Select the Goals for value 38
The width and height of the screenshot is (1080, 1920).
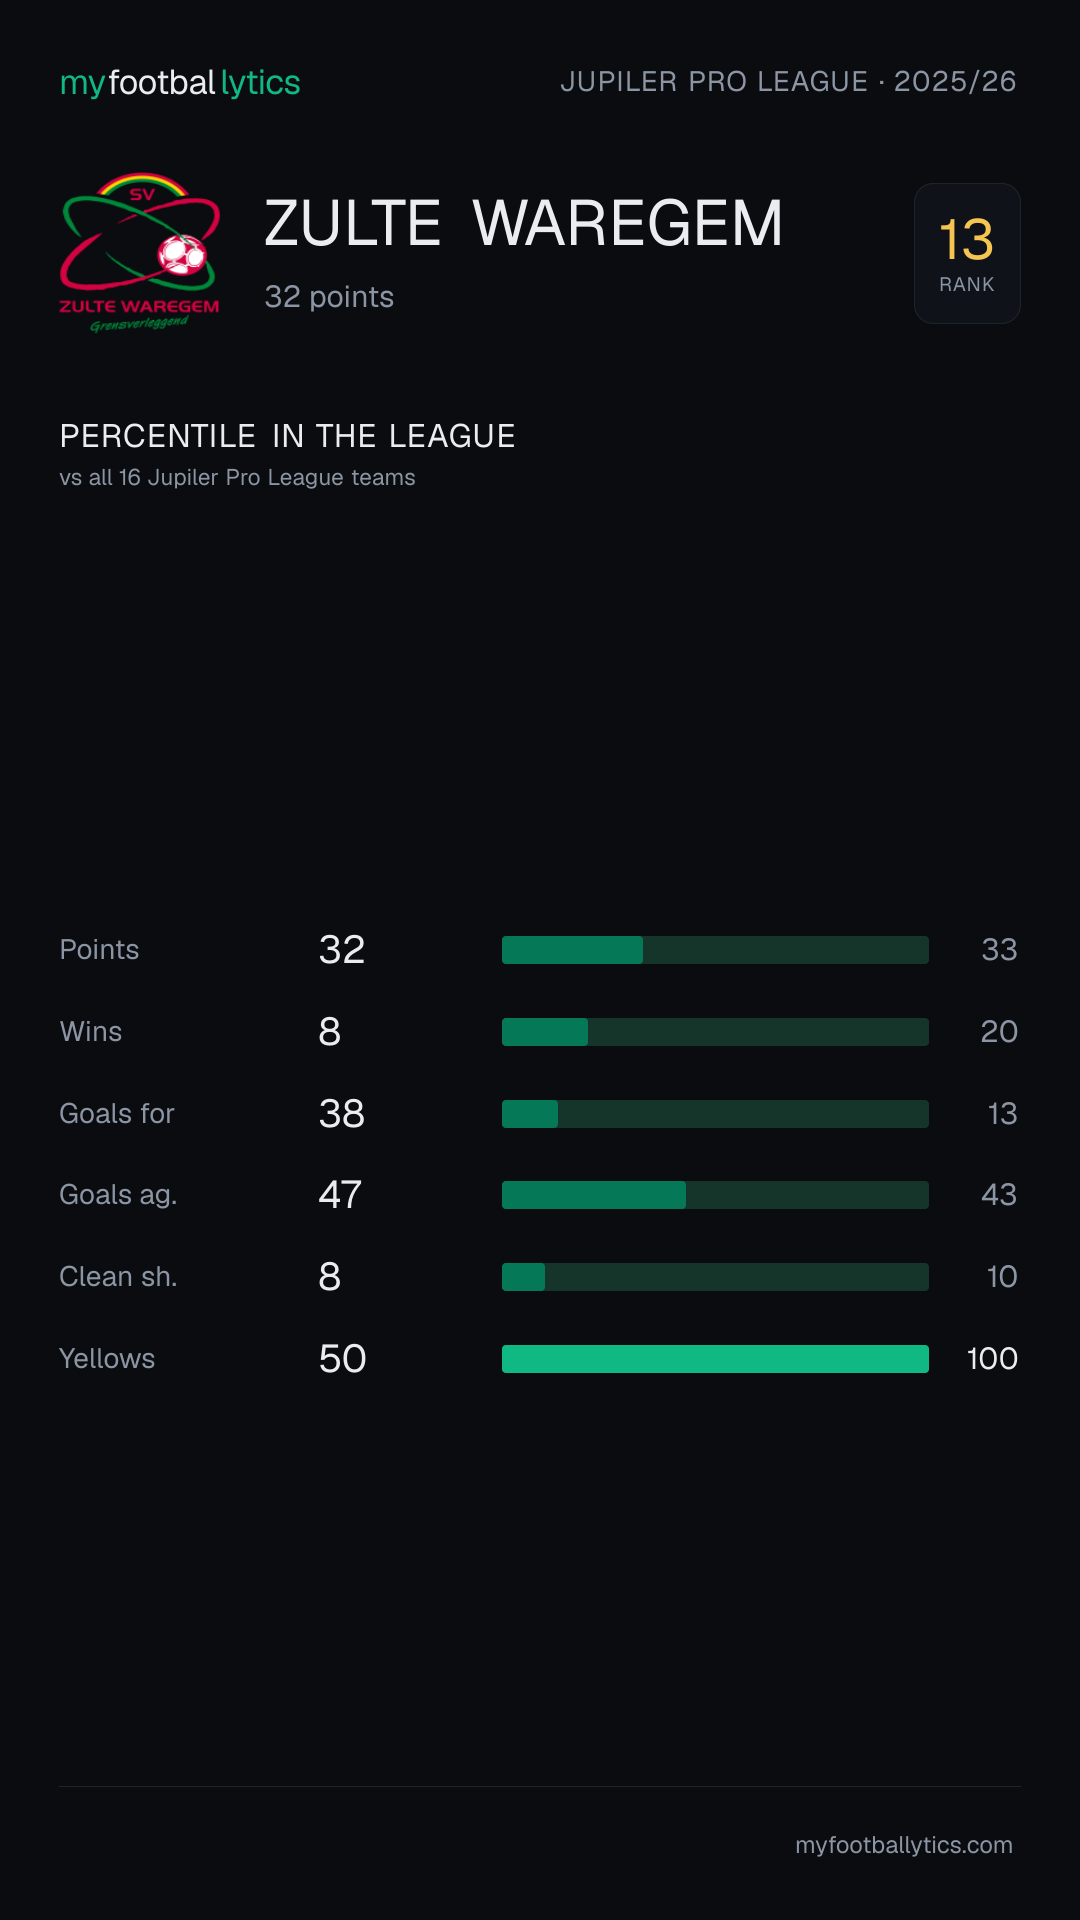342,1114
